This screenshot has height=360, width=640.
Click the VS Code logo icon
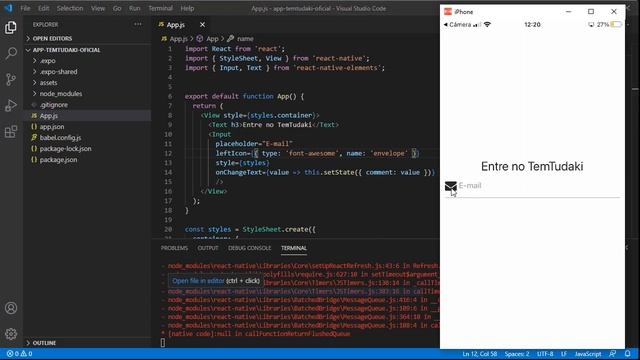(8, 8)
